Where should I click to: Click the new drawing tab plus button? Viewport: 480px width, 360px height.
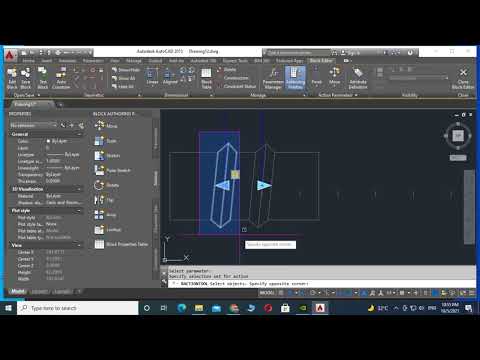[x=61, y=105]
